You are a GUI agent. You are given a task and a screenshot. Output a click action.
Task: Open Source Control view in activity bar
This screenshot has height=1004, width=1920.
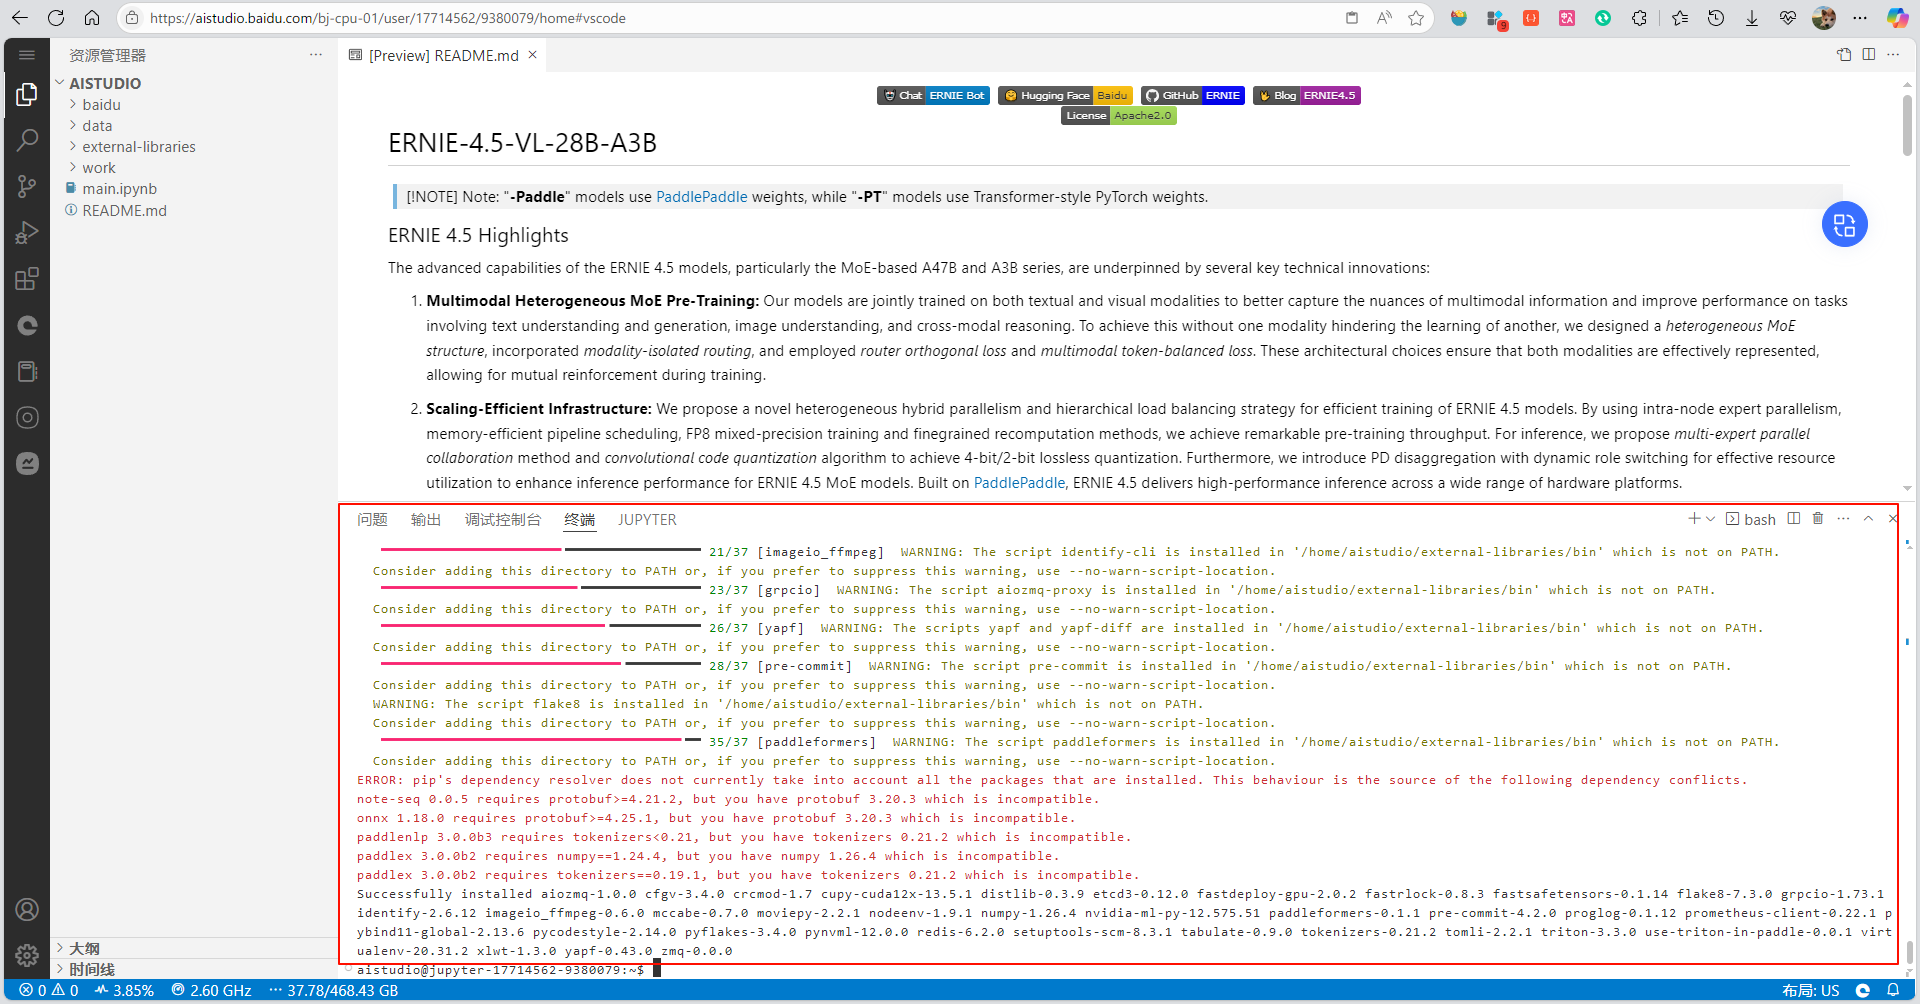tap(27, 186)
